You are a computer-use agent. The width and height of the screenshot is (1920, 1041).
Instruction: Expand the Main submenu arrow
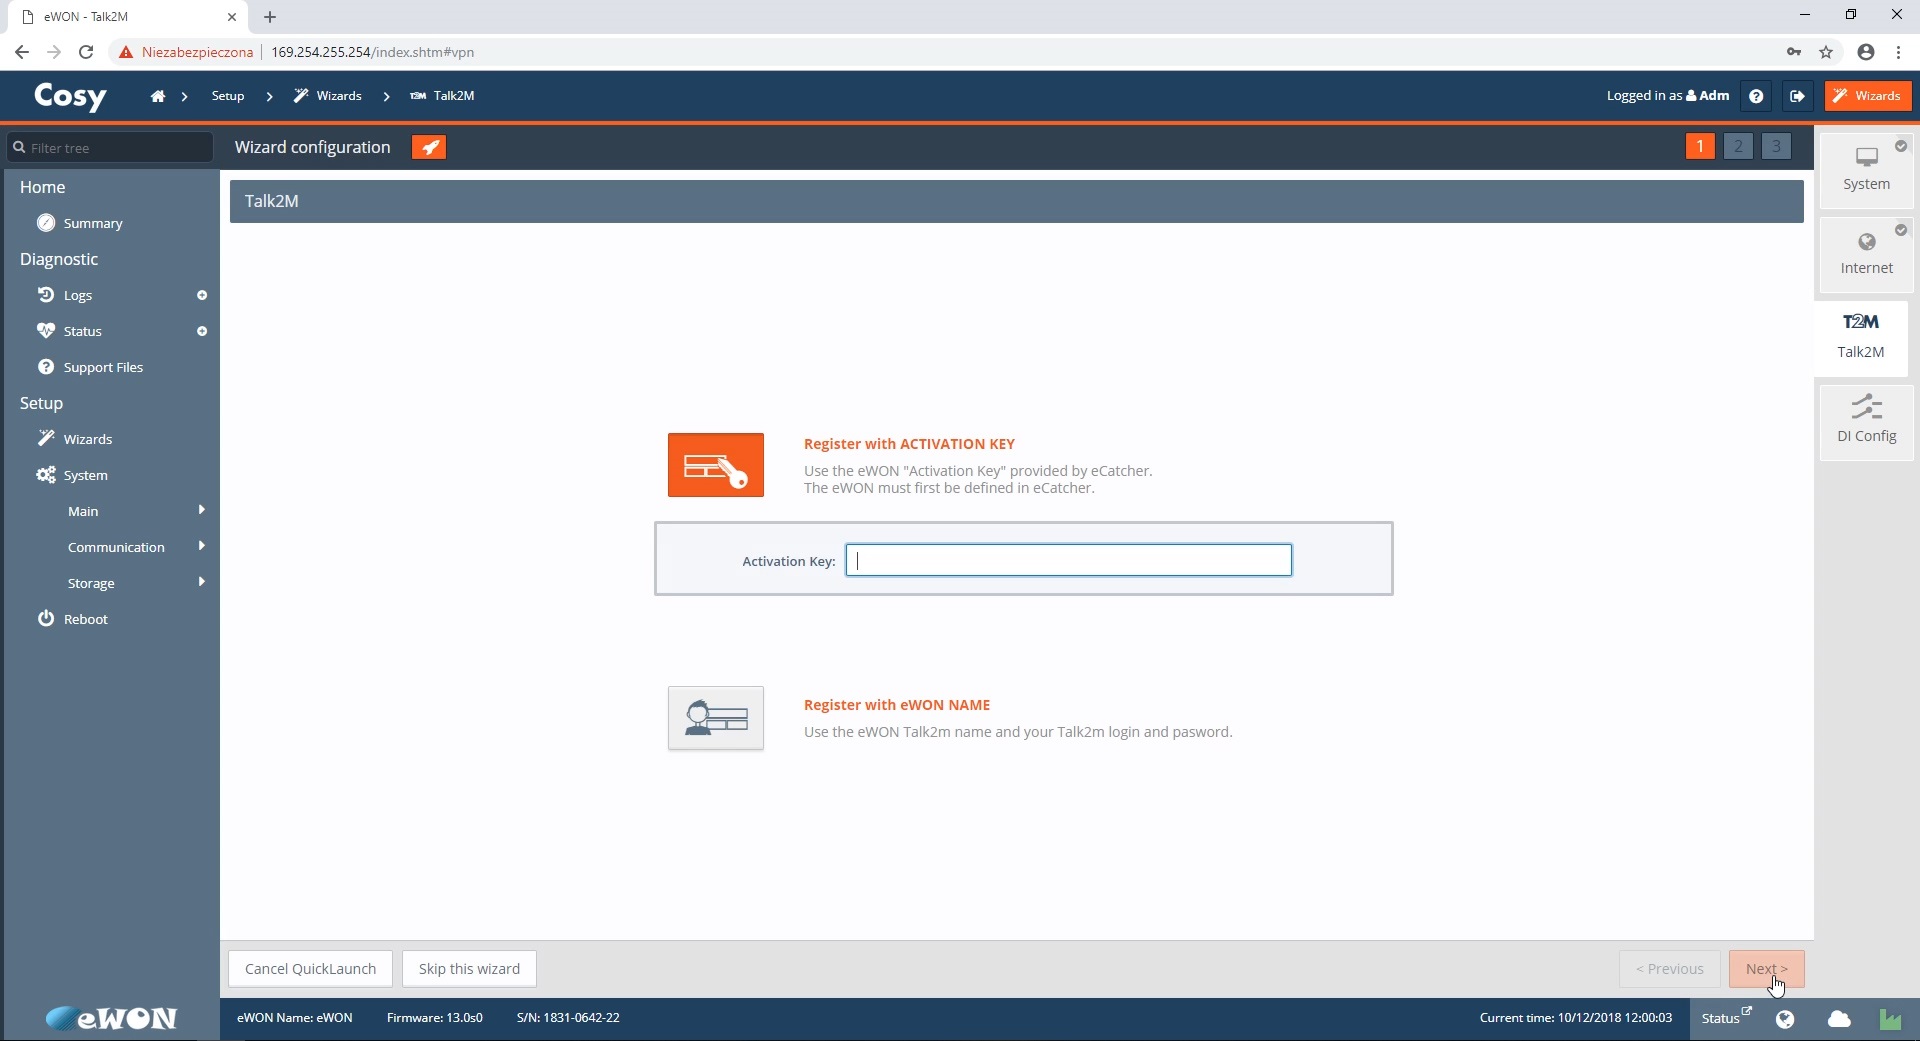[202, 510]
